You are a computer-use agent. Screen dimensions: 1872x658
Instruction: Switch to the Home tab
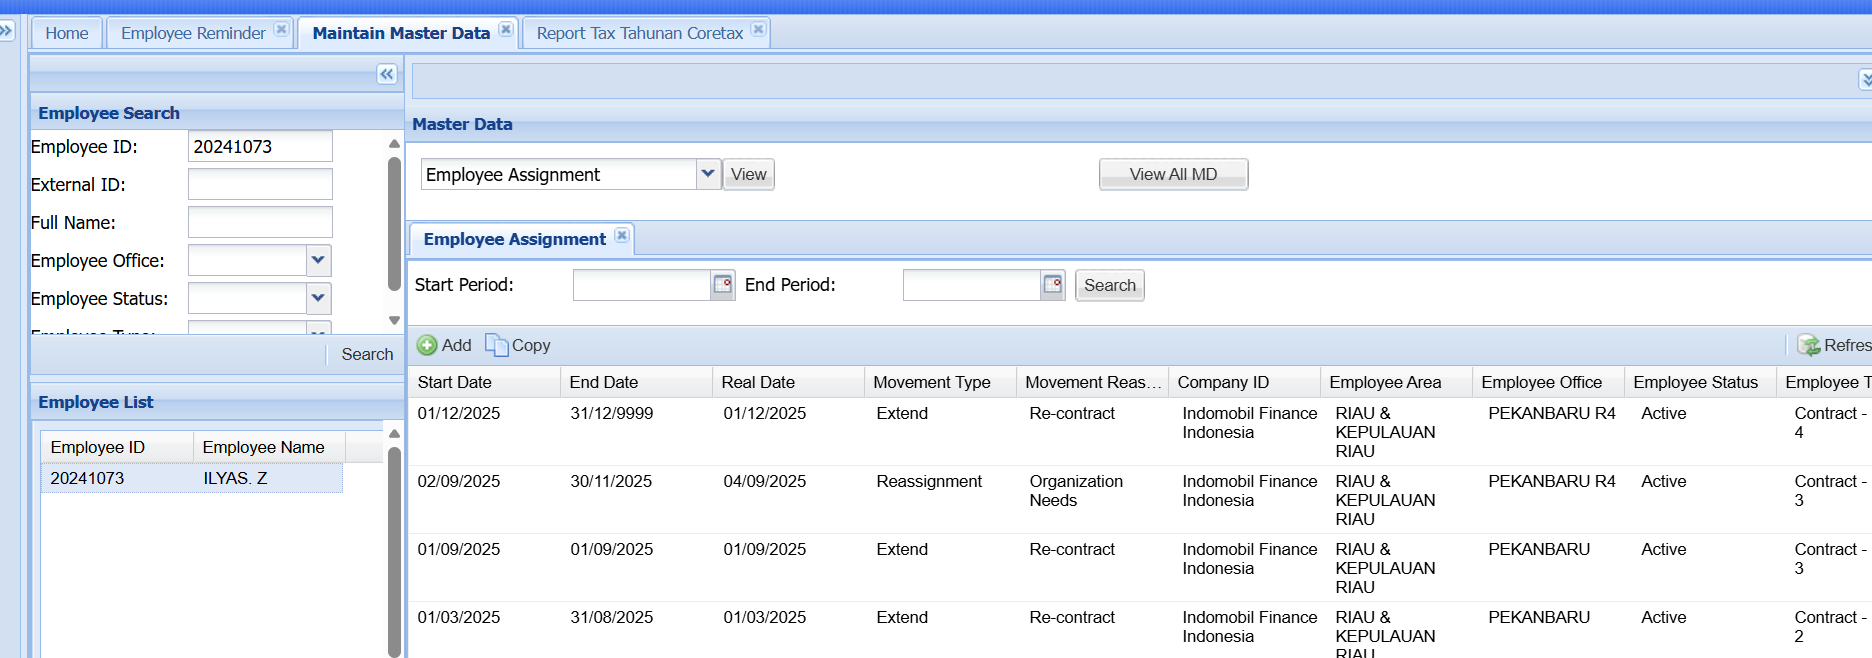(66, 33)
